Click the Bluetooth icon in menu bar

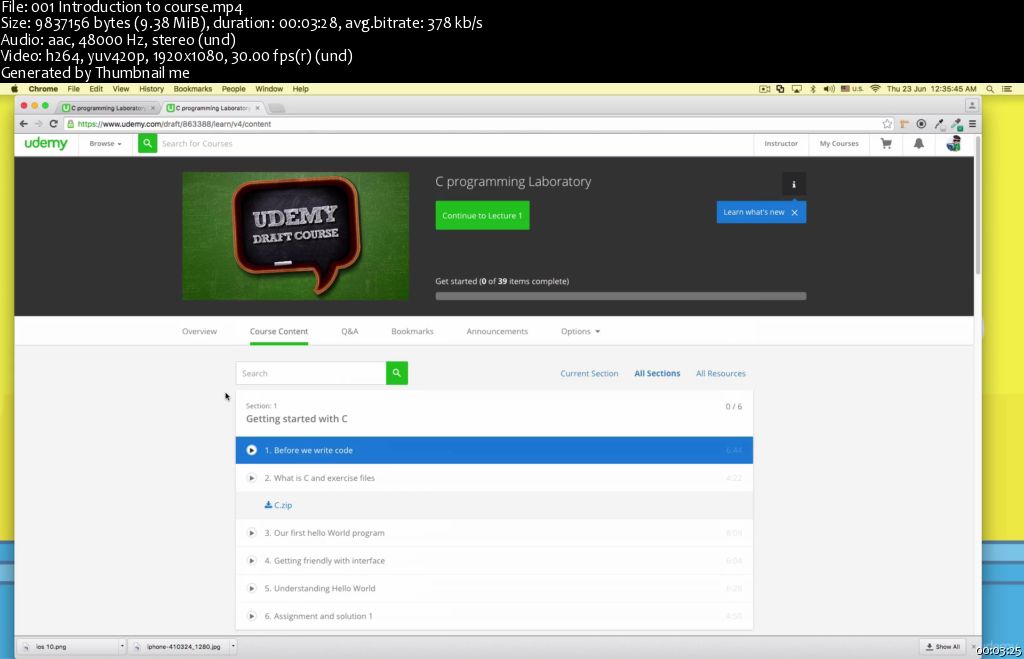813,89
